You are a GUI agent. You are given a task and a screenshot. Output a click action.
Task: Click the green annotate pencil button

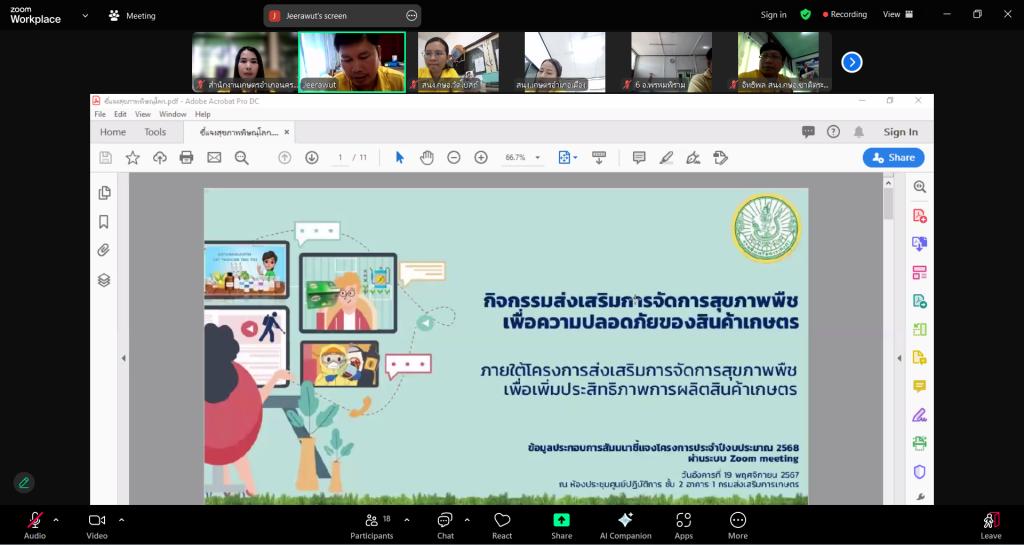click(24, 482)
